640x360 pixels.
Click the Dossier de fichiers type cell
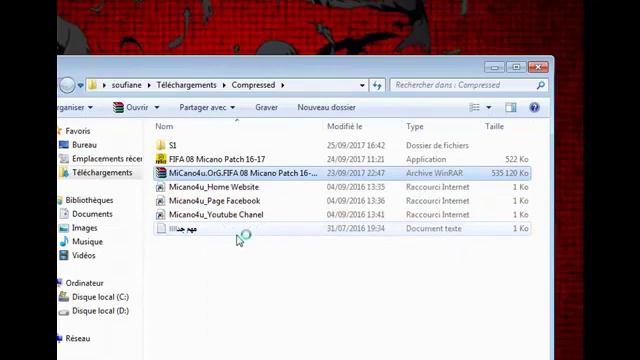tap(437, 145)
